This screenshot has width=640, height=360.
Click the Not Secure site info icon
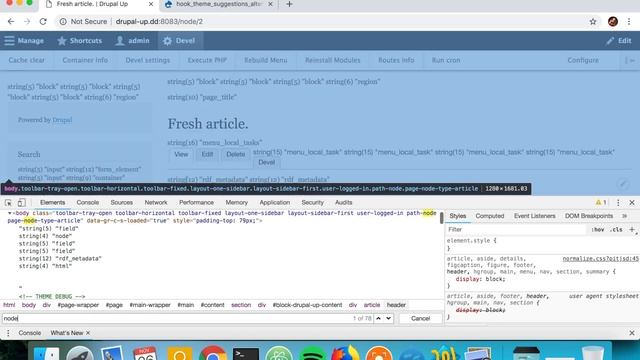(x=63, y=22)
